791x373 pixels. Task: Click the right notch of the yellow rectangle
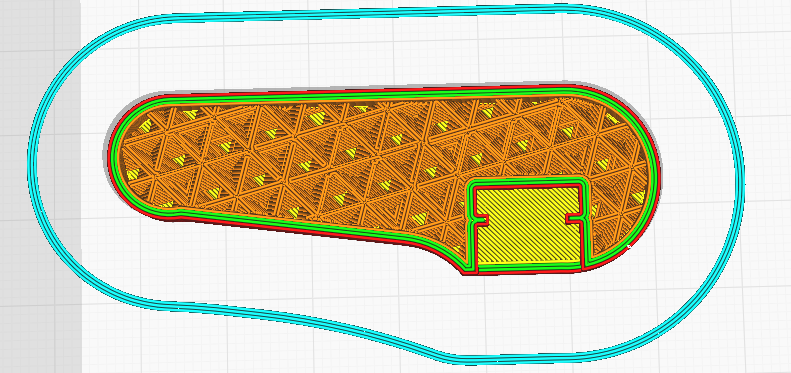[x=575, y=219]
